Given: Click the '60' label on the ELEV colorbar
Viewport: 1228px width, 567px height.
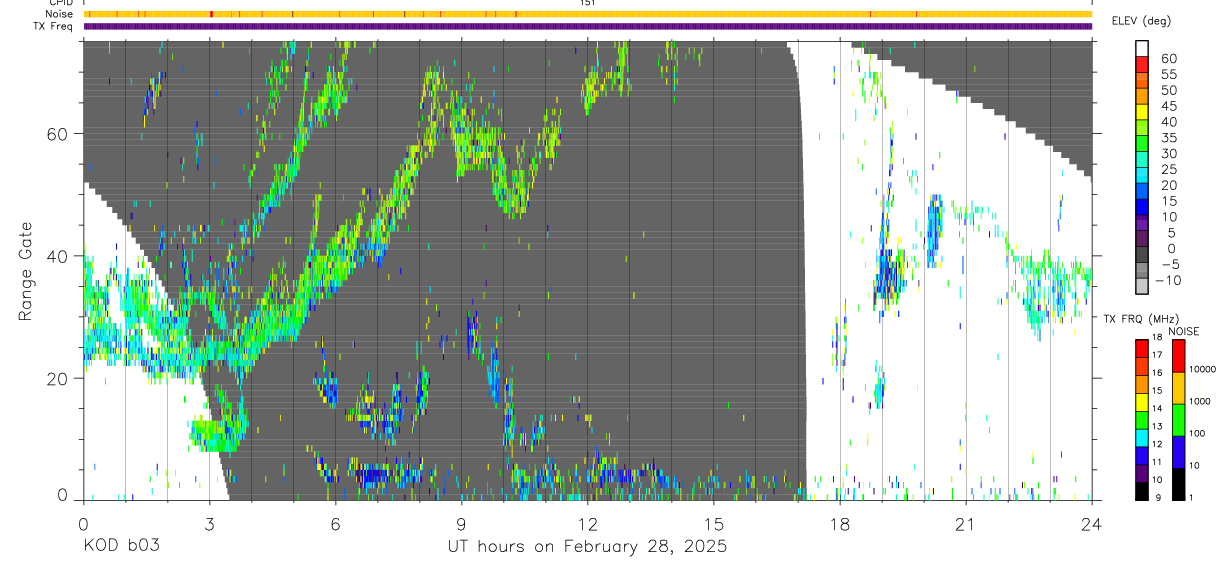Looking at the screenshot, I should [x=1169, y=59].
